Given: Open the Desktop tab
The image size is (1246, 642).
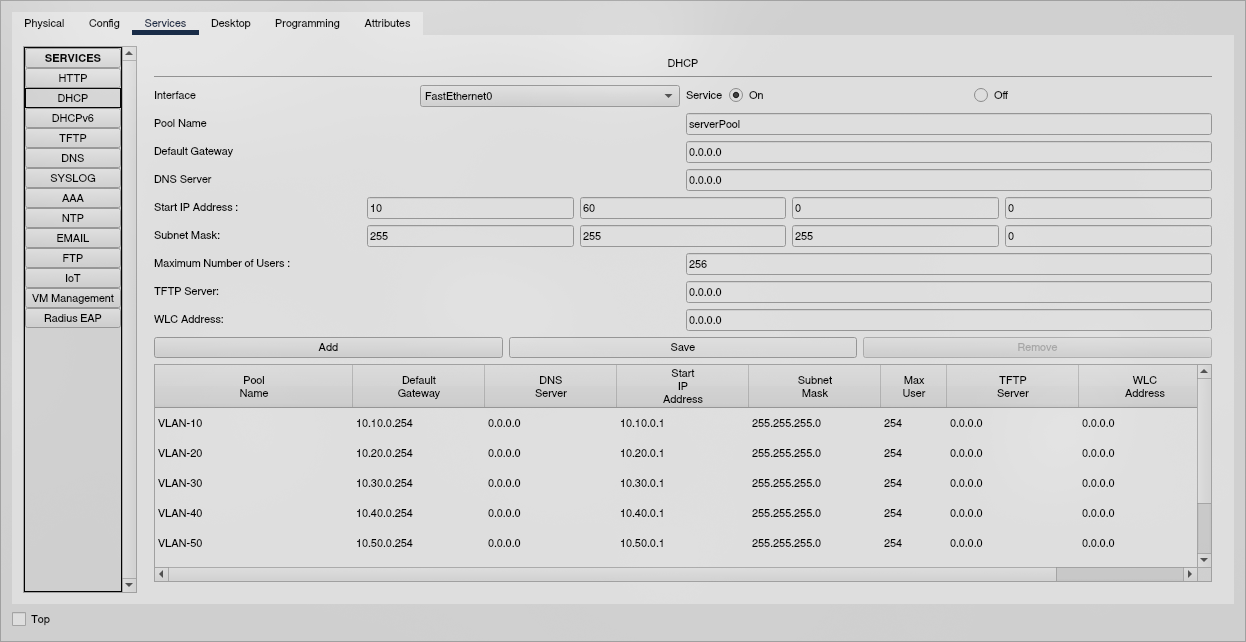Looking at the screenshot, I should point(230,23).
